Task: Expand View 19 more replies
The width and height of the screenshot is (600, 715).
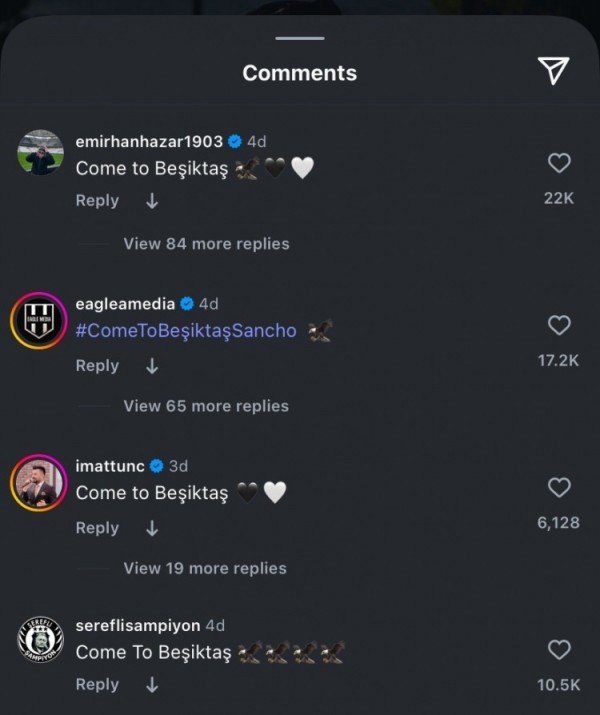Action: coord(205,568)
